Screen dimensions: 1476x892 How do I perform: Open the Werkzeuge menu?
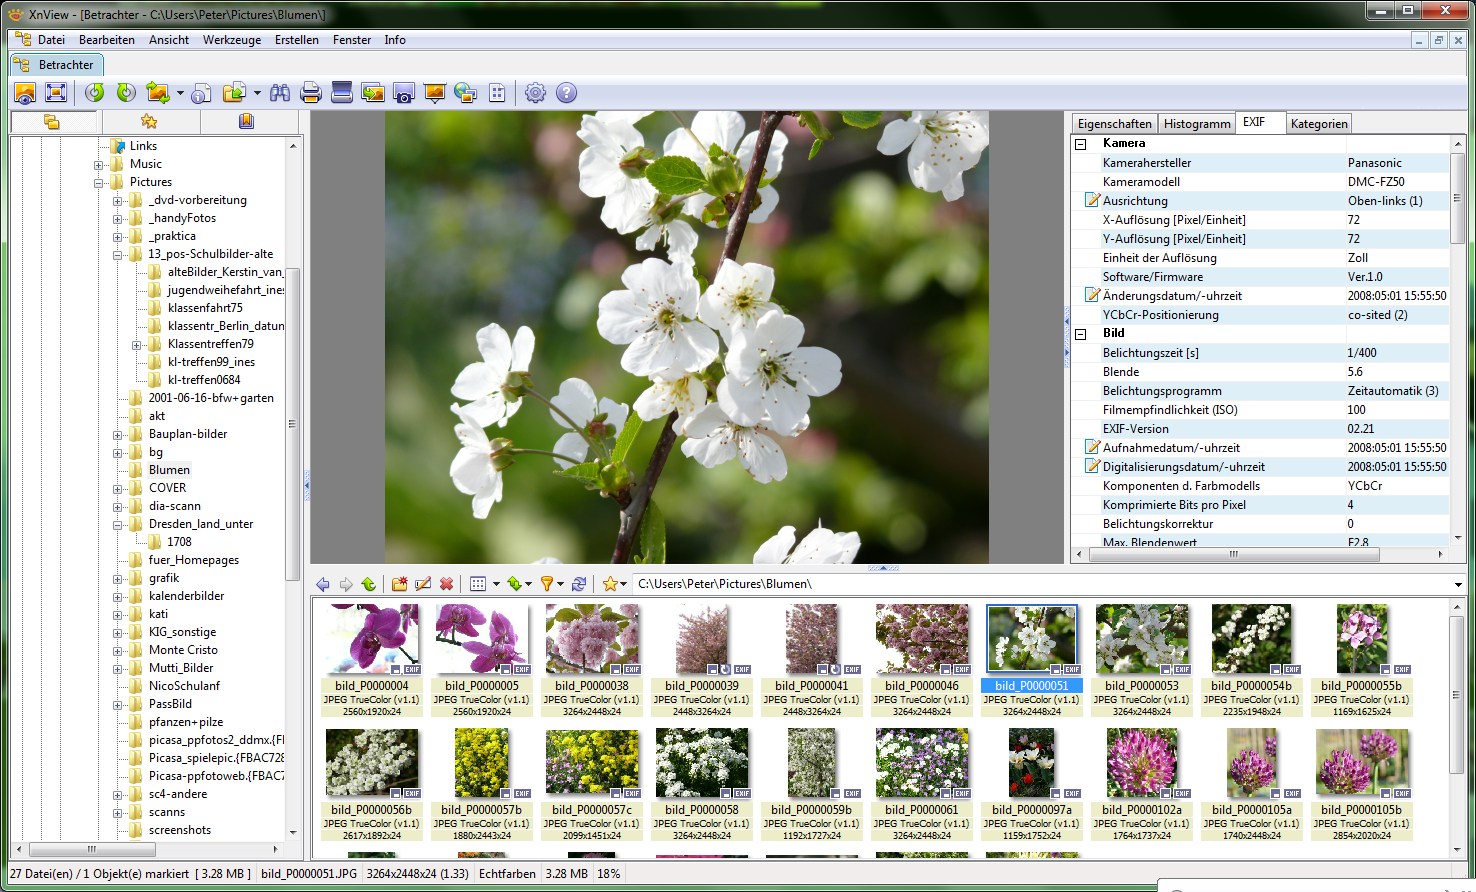point(232,40)
